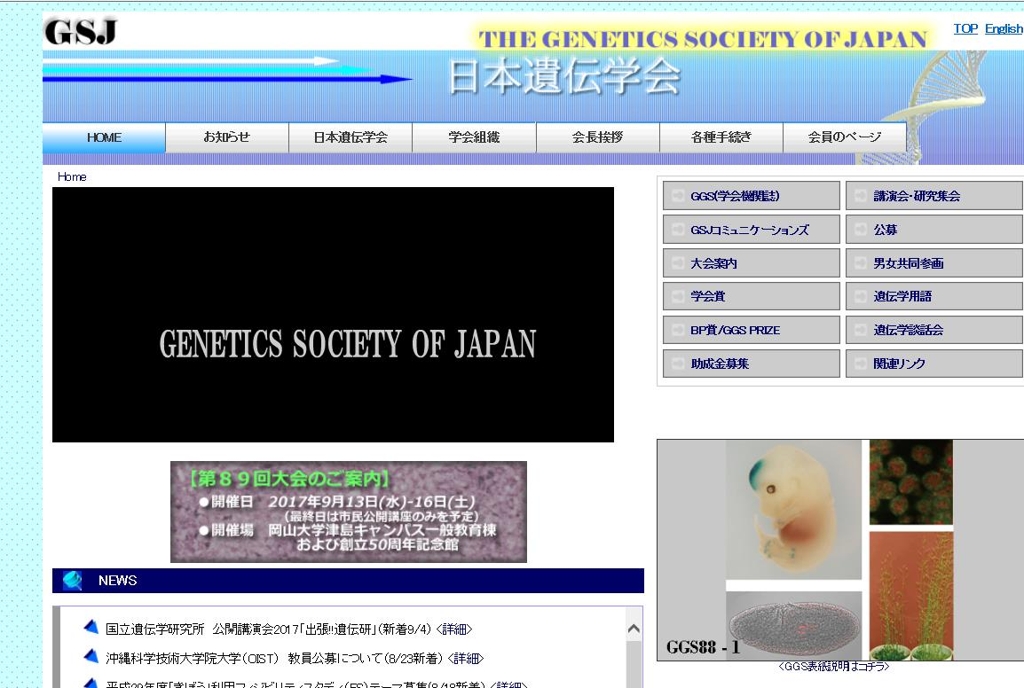The image size is (1024, 688).
Task: Open 詳細 link for 沖縄科学技術大学院大学 news
Action: click(x=466, y=659)
